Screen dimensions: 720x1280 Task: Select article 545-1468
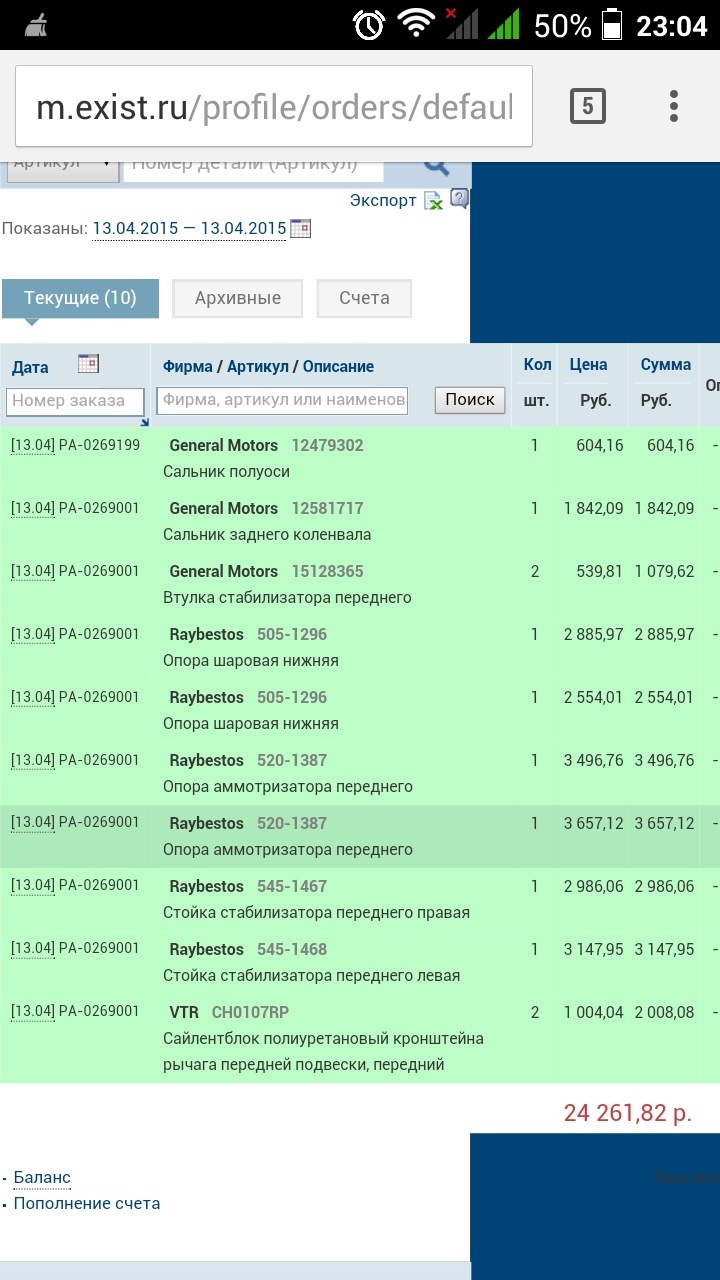292,949
